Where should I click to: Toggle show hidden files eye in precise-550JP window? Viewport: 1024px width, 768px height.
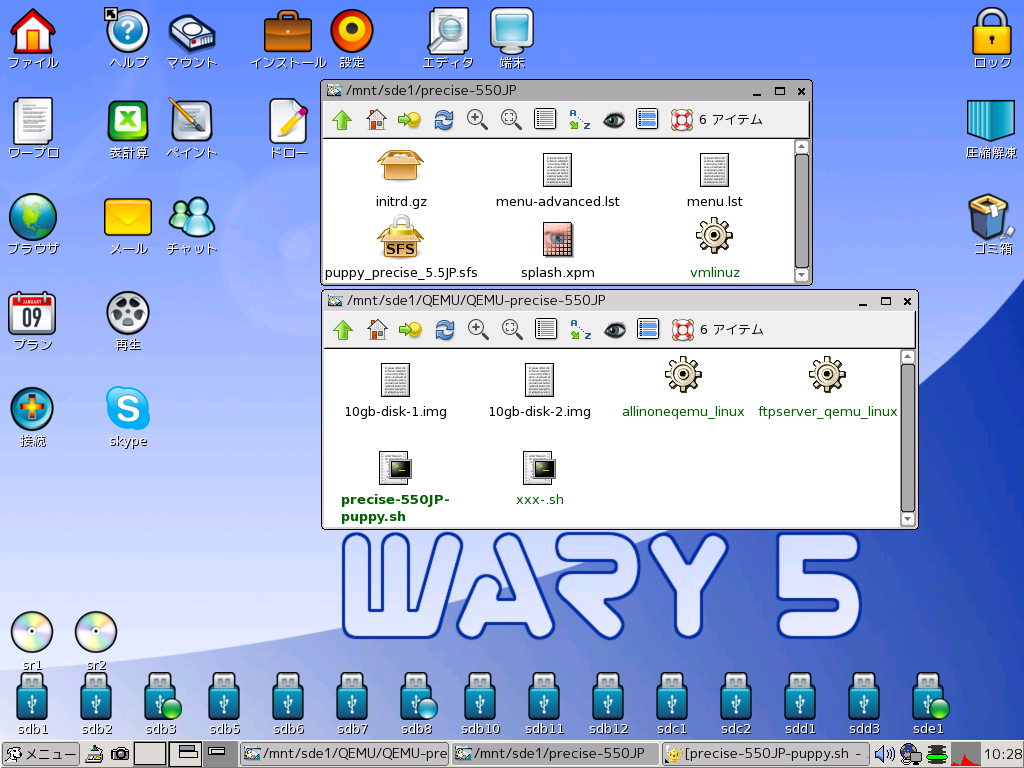click(x=613, y=120)
